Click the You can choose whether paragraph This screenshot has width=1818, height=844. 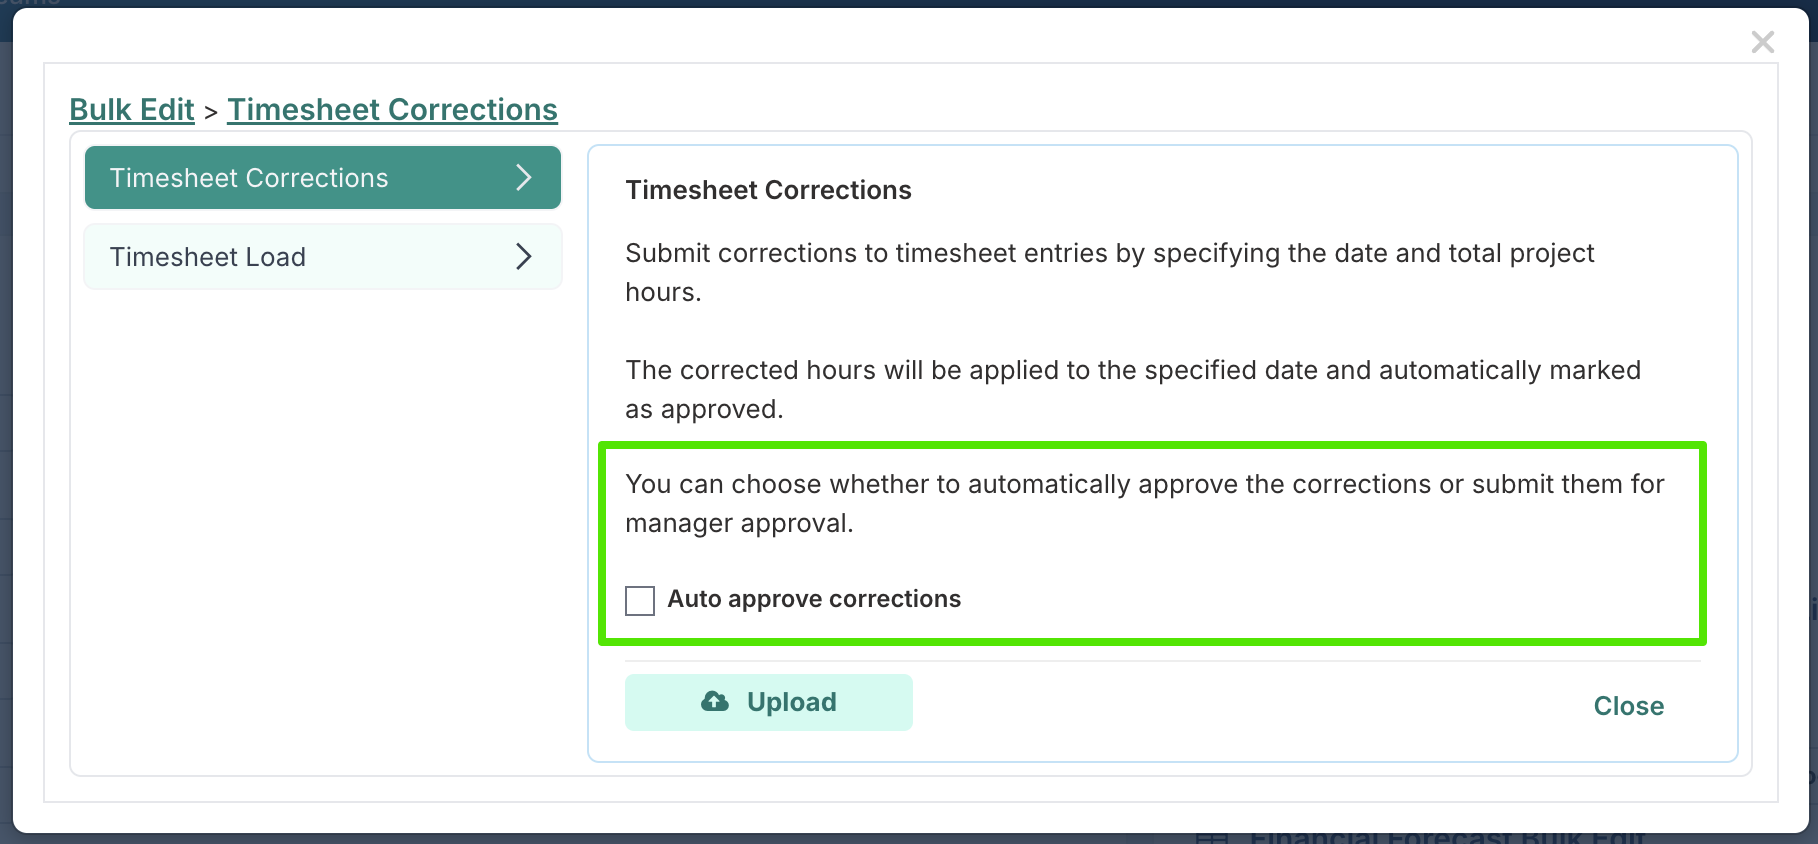[1145, 503]
